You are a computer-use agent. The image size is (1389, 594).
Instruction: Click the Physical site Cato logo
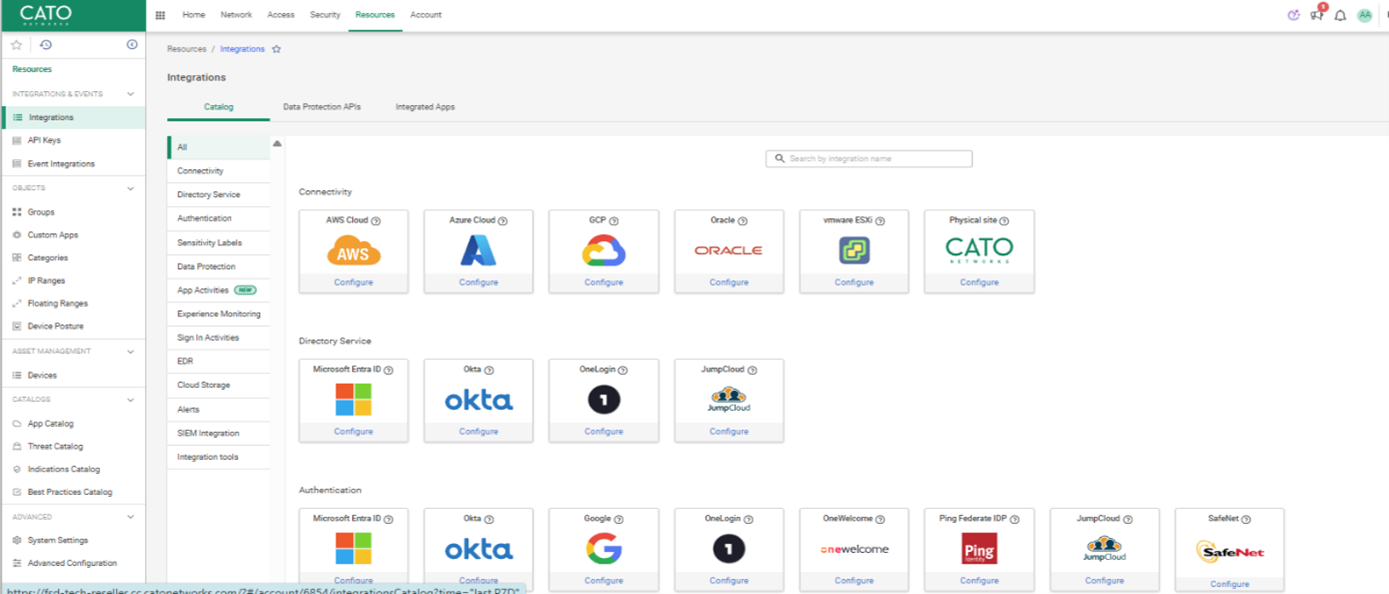[x=979, y=250]
